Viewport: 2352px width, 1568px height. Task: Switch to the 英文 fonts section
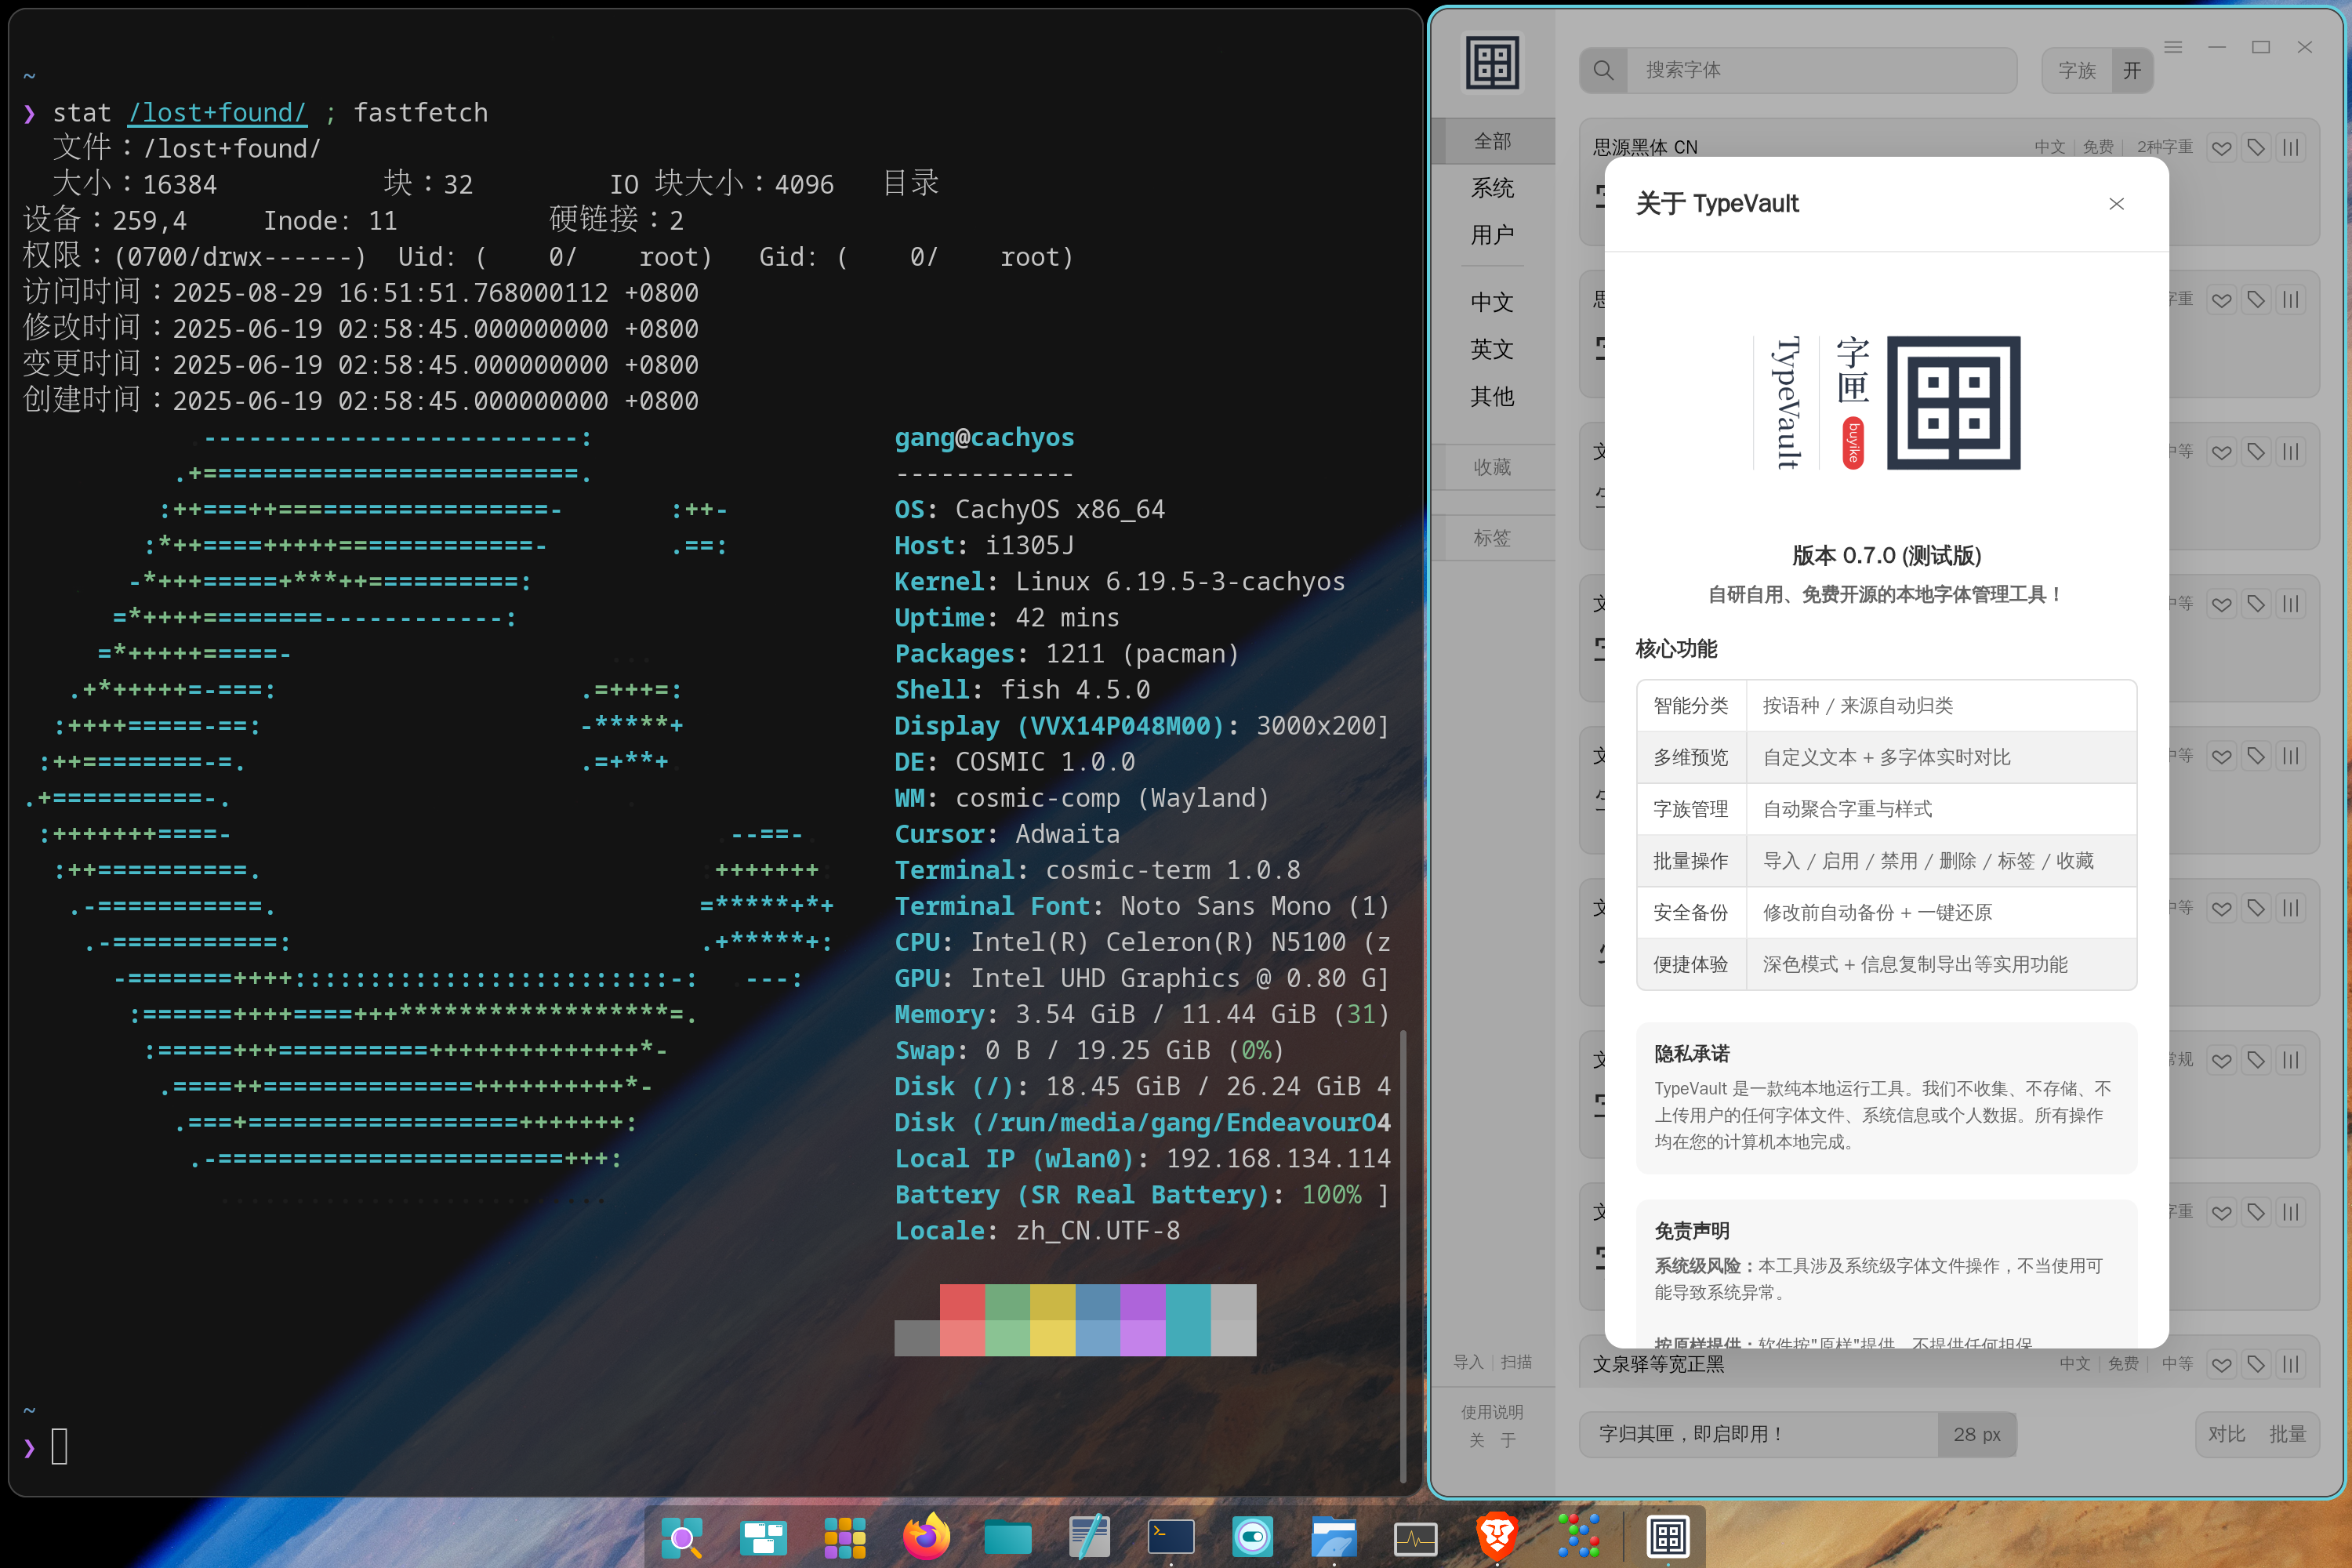point(1492,350)
